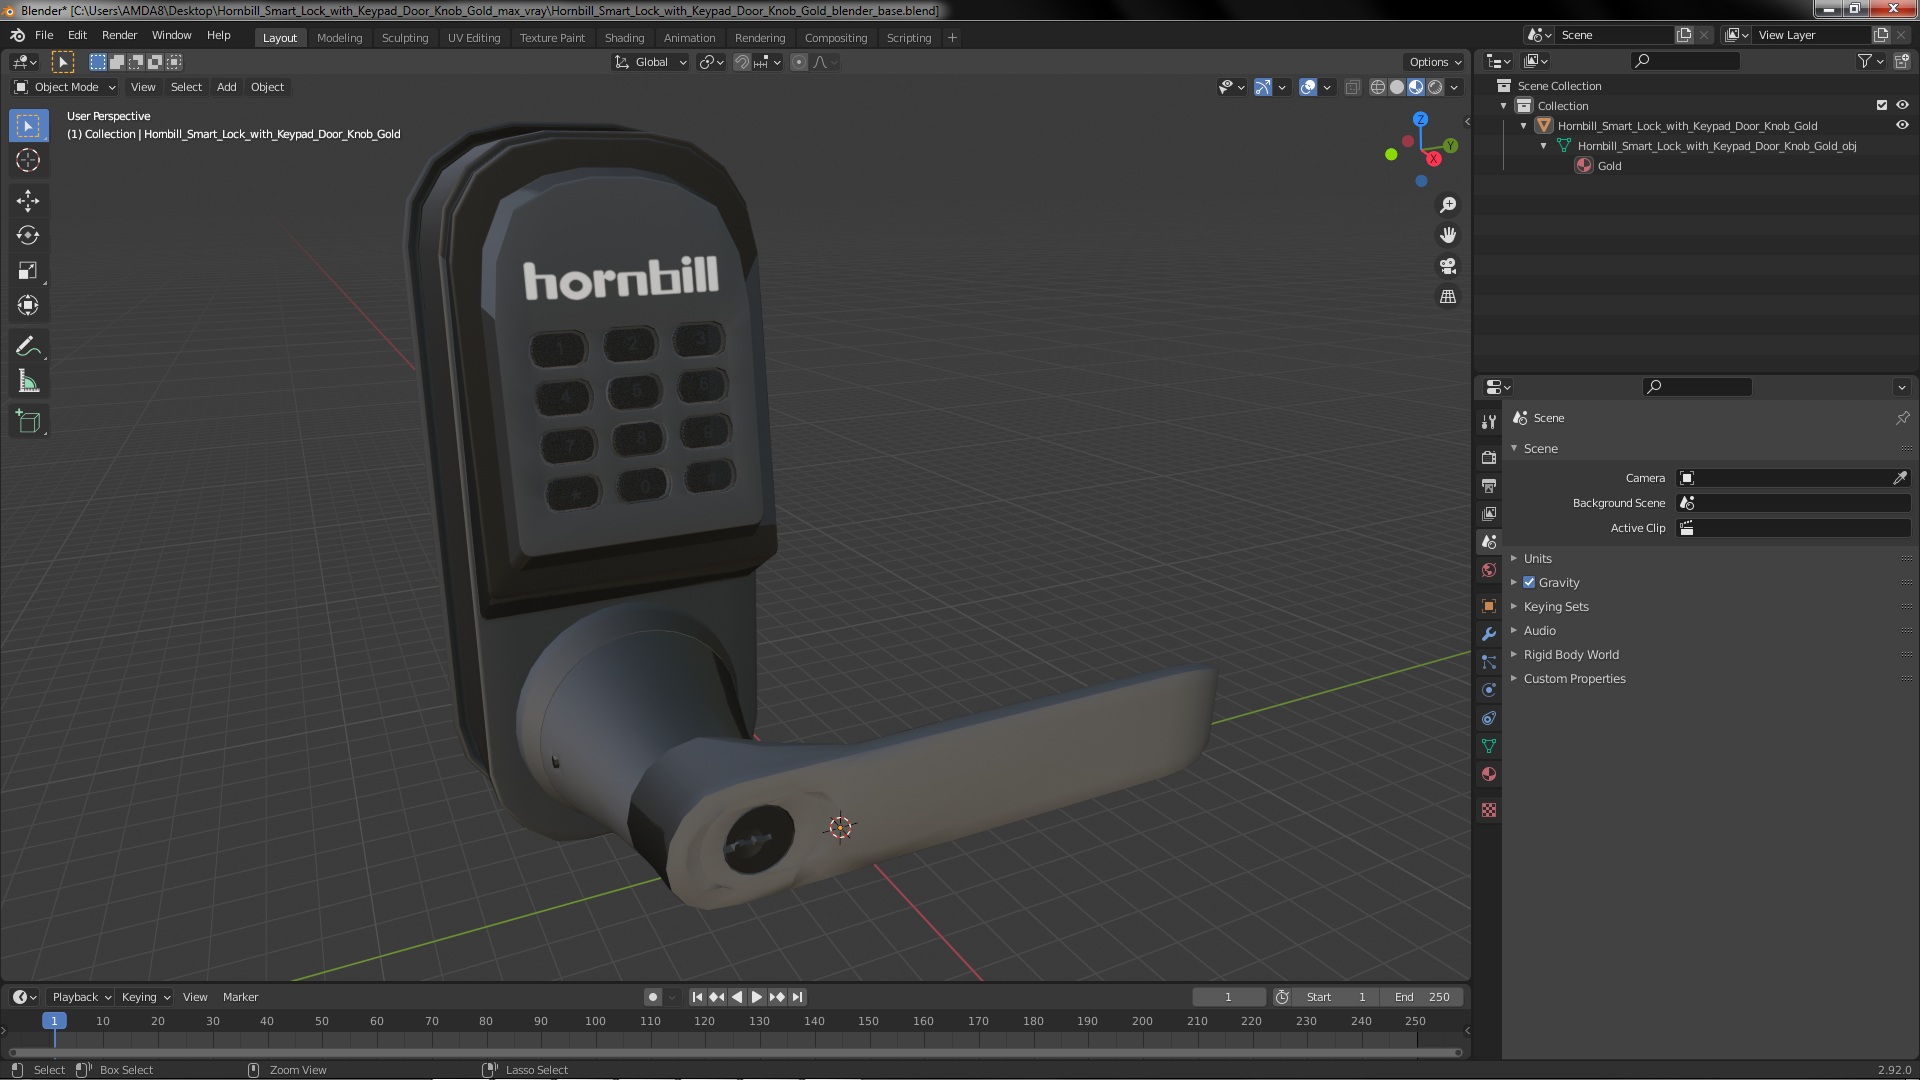The width and height of the screenshot is (1920, 1080).
Task: Open the Output properties tab
Action: [1488, 485]
